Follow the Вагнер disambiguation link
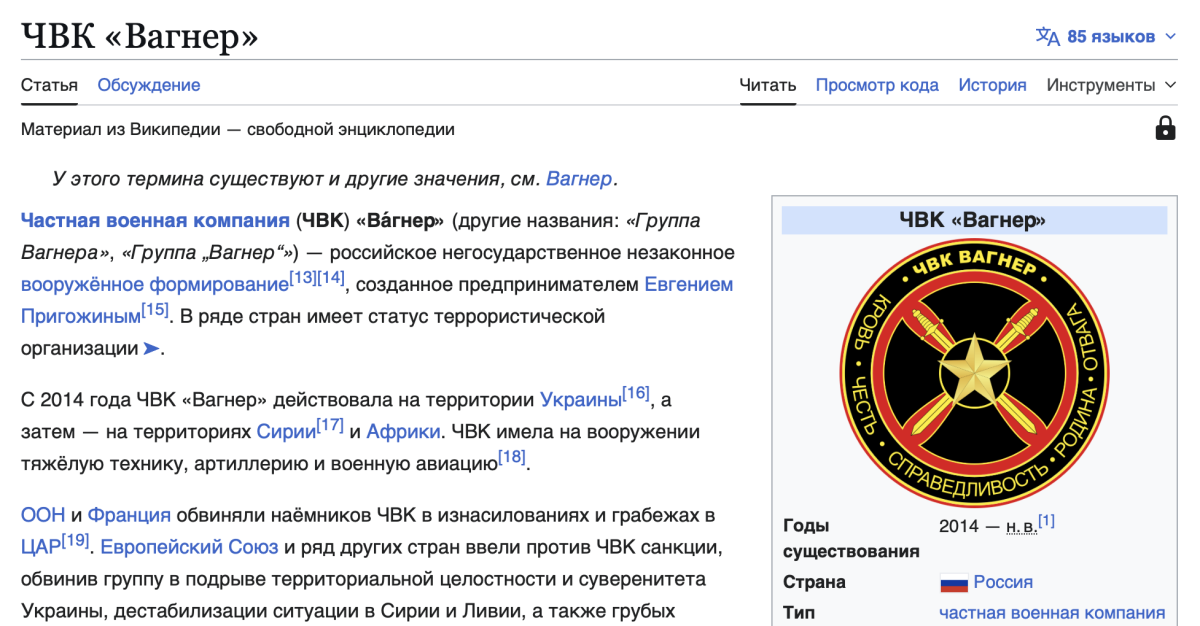Viewport: 1200px width, 626px height. click(x=579, y=179)
